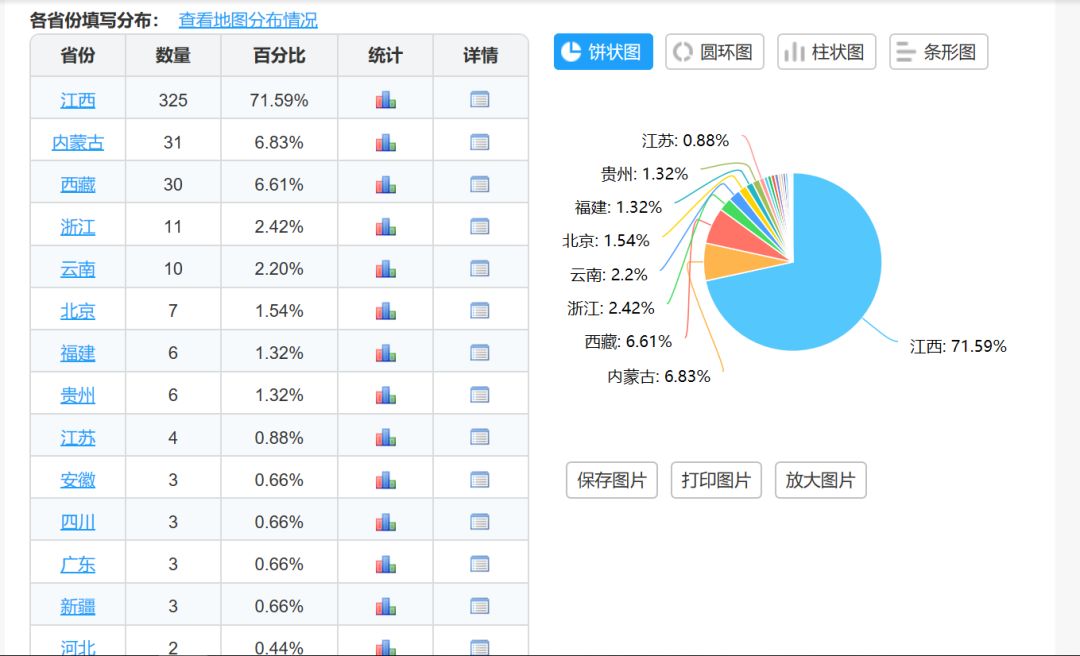
Task: Switch to the 饼状图 pie chart view
Action: tap(603, 52)
